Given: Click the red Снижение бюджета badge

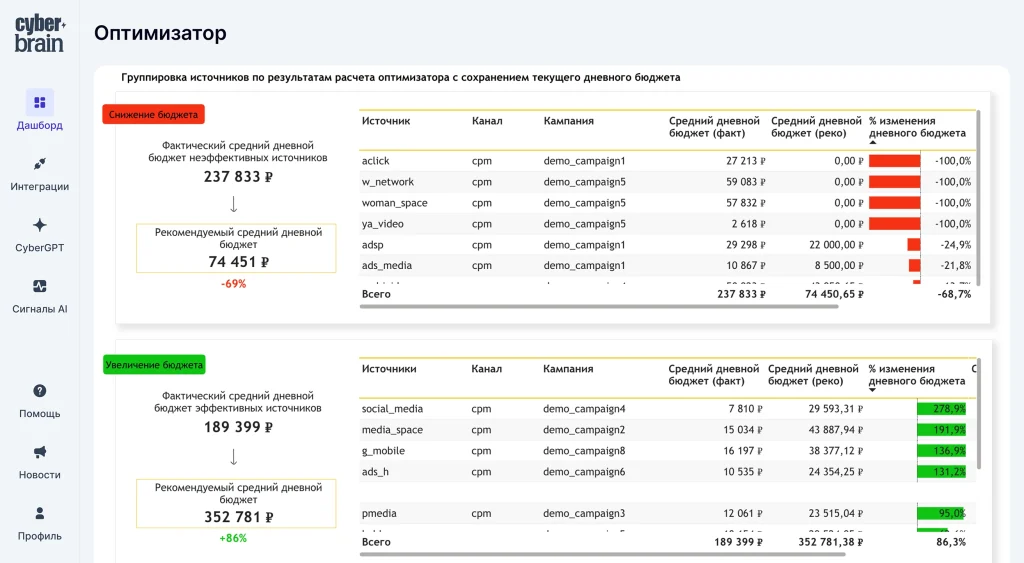Looking at the screenshot, I should click(x=153, y=115).
